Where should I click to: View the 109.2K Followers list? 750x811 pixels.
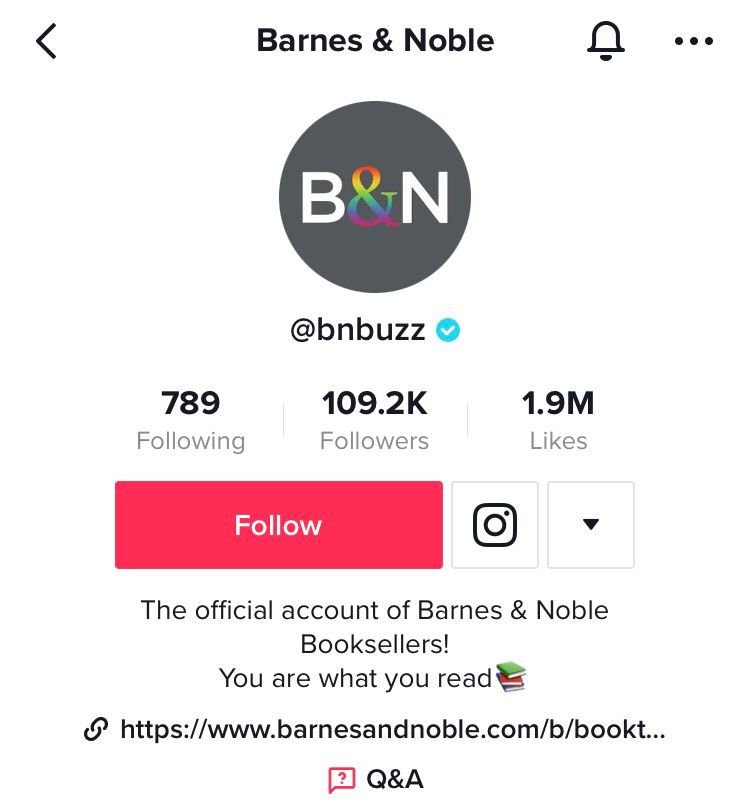coord(374,420)
